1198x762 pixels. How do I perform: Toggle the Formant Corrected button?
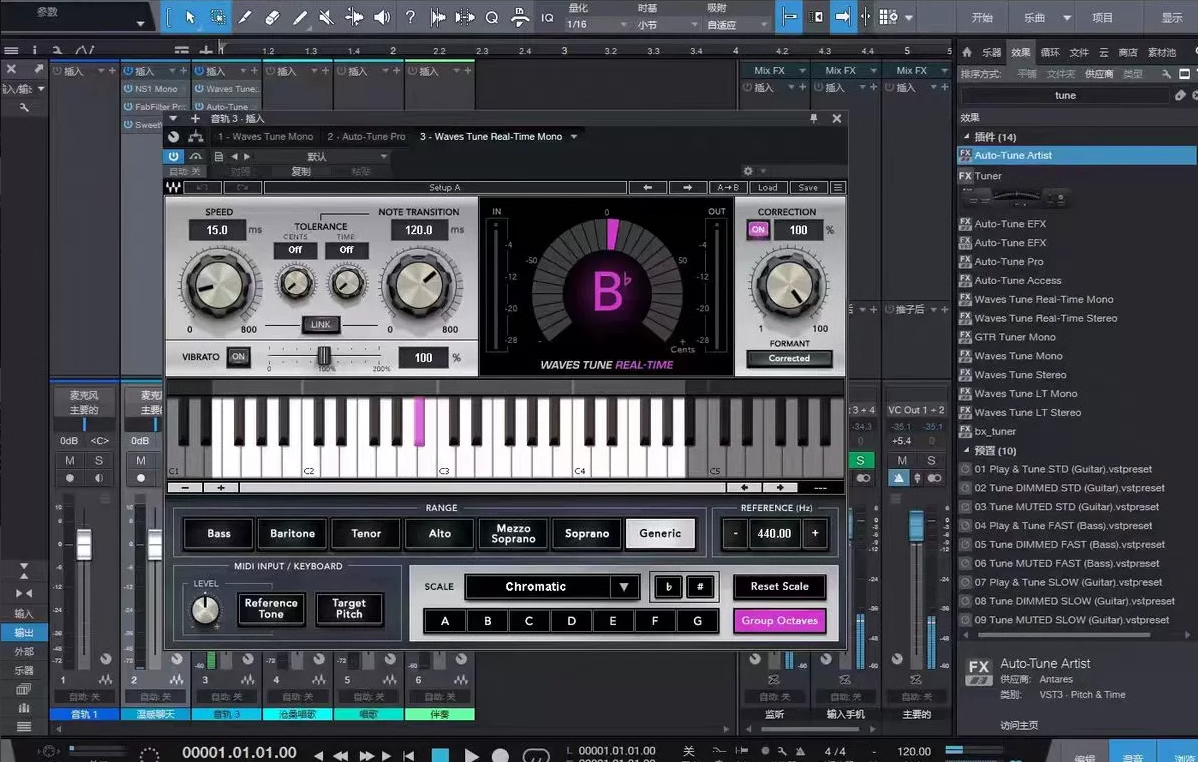pos(789,358)
